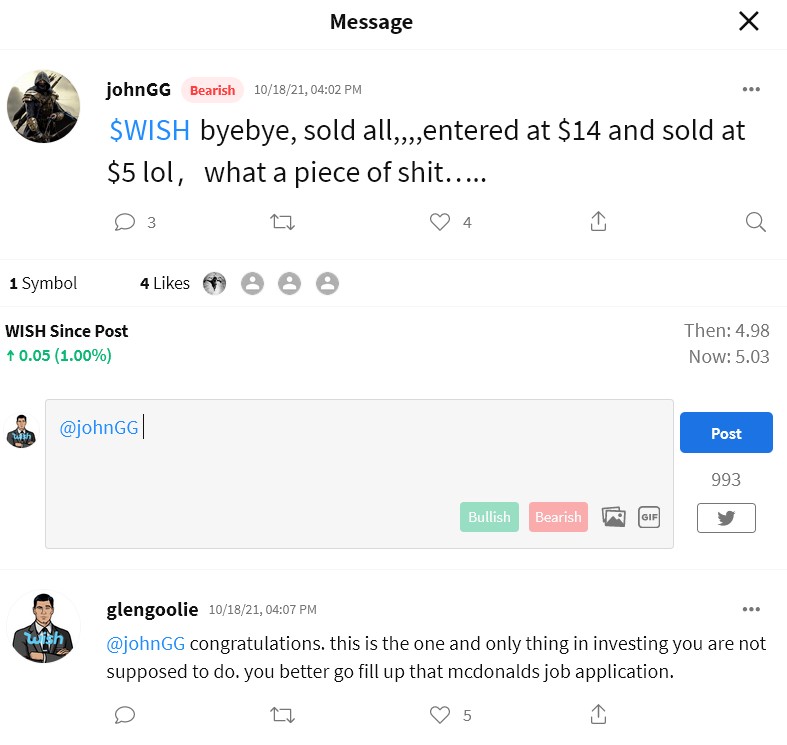Toggle Bullish sentiment for the reply
The height and width of the screenshot is (745, 787).
click(489, 517)
